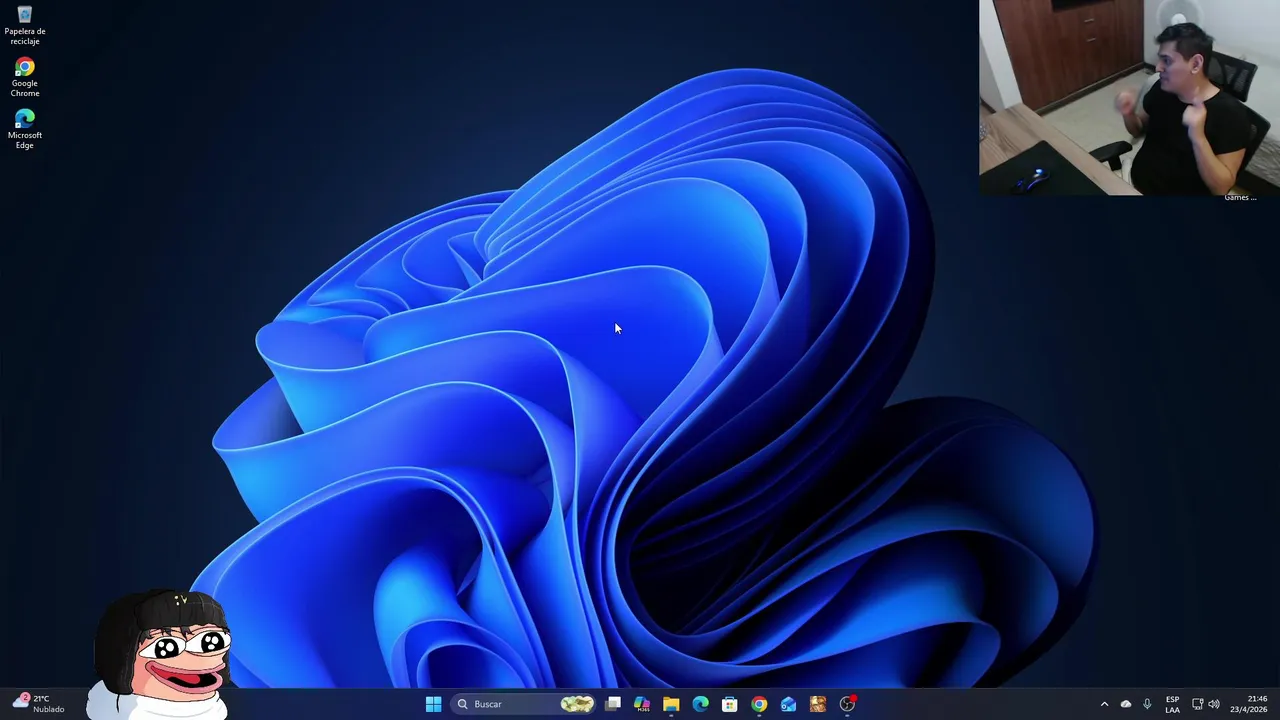Viewport: 1280px width, 720px height.
Task: Show hidden system tray icons
Action: [x=1104, y=704]
